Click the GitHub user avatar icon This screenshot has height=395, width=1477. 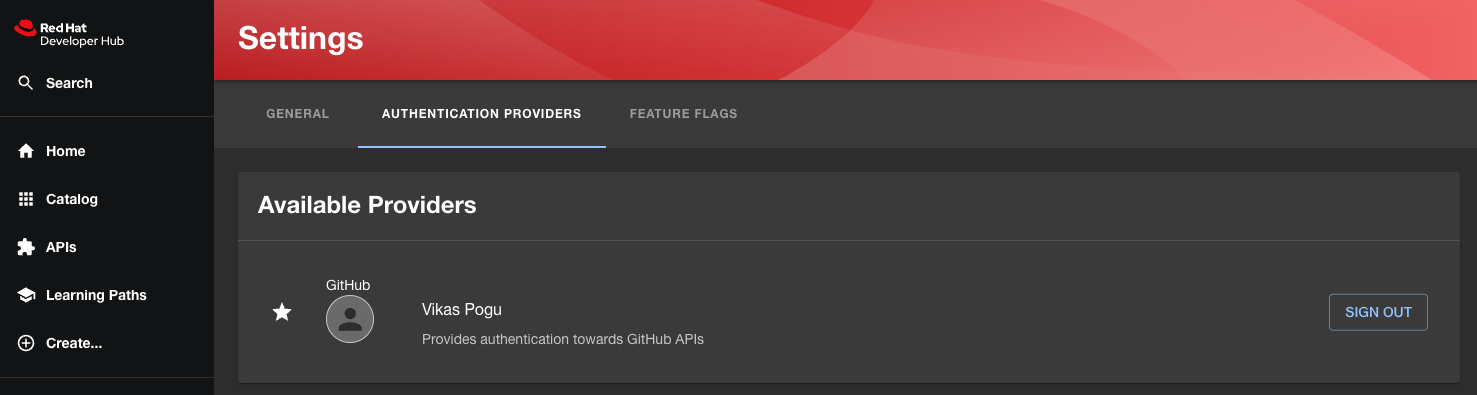(x=350, y=319)
